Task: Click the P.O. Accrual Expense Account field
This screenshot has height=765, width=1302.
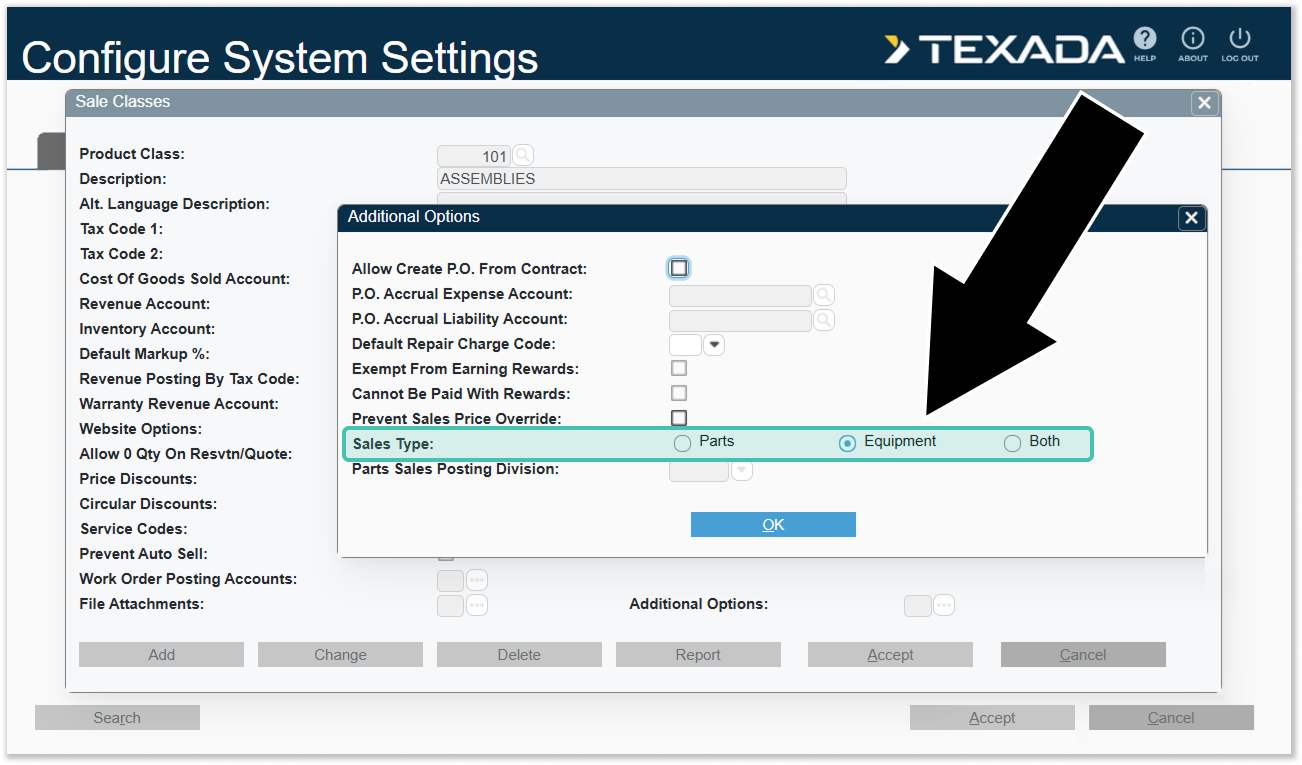Action: [x=739, y=295]
